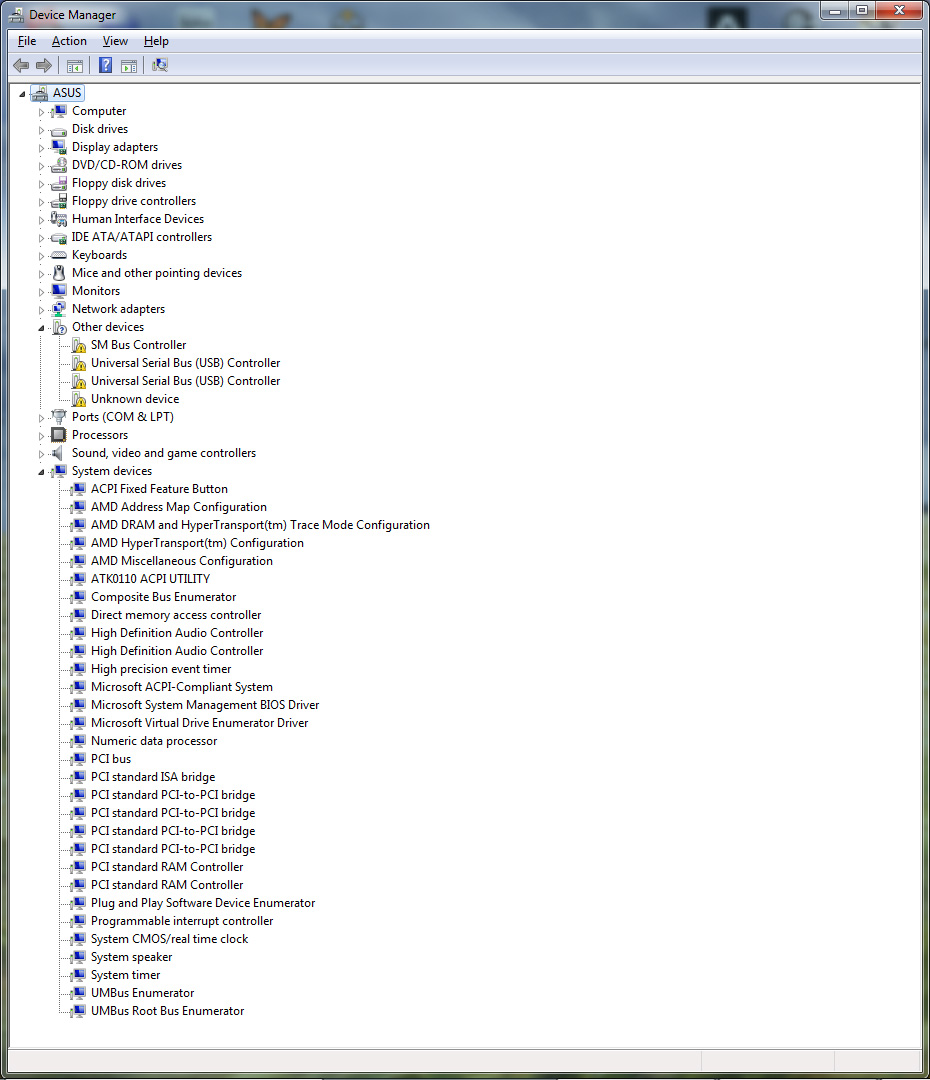Select System speaker device
The width and height of the screenshot is (930, 1080).
[x=131, y=957]
